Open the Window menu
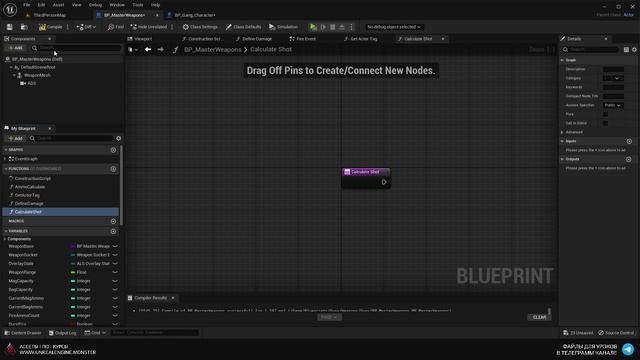Viewport: 640px width, 360px height. pos(117,5)
